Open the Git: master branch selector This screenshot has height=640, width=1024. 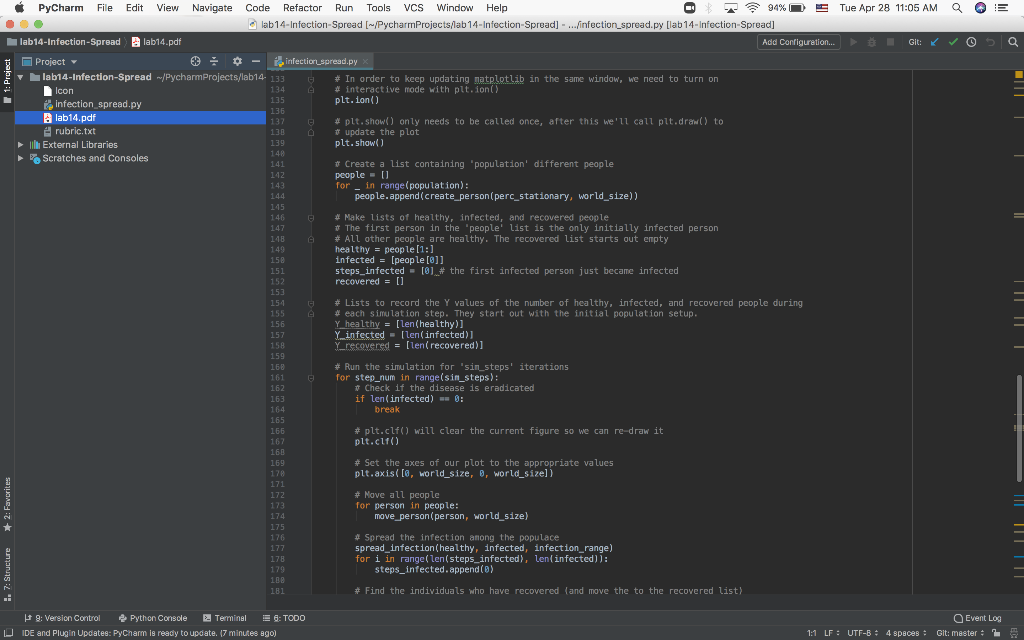[x=960, y=633]
